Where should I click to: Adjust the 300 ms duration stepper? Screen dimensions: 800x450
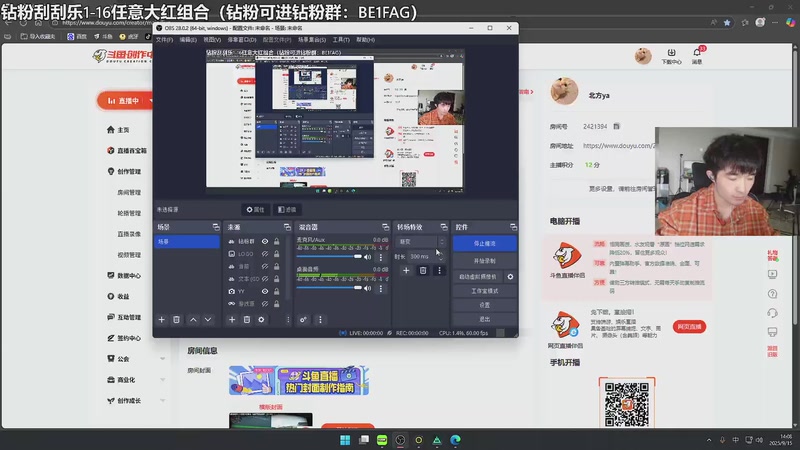click(441, 257)
